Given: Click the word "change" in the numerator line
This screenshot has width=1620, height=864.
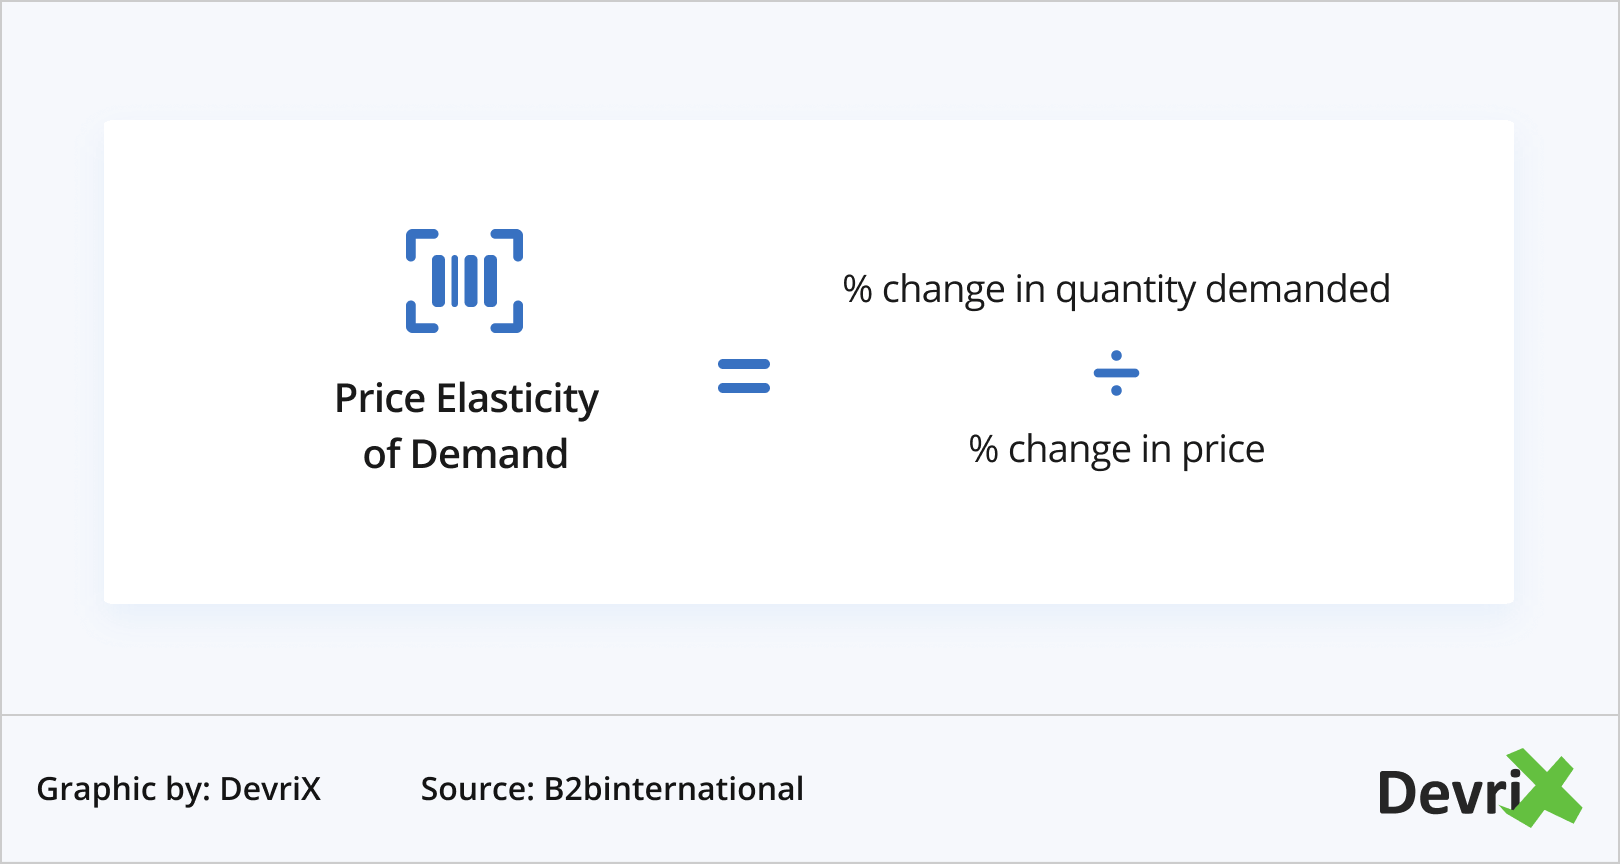Looking at the screenshot, I should [x=943, y=290].
